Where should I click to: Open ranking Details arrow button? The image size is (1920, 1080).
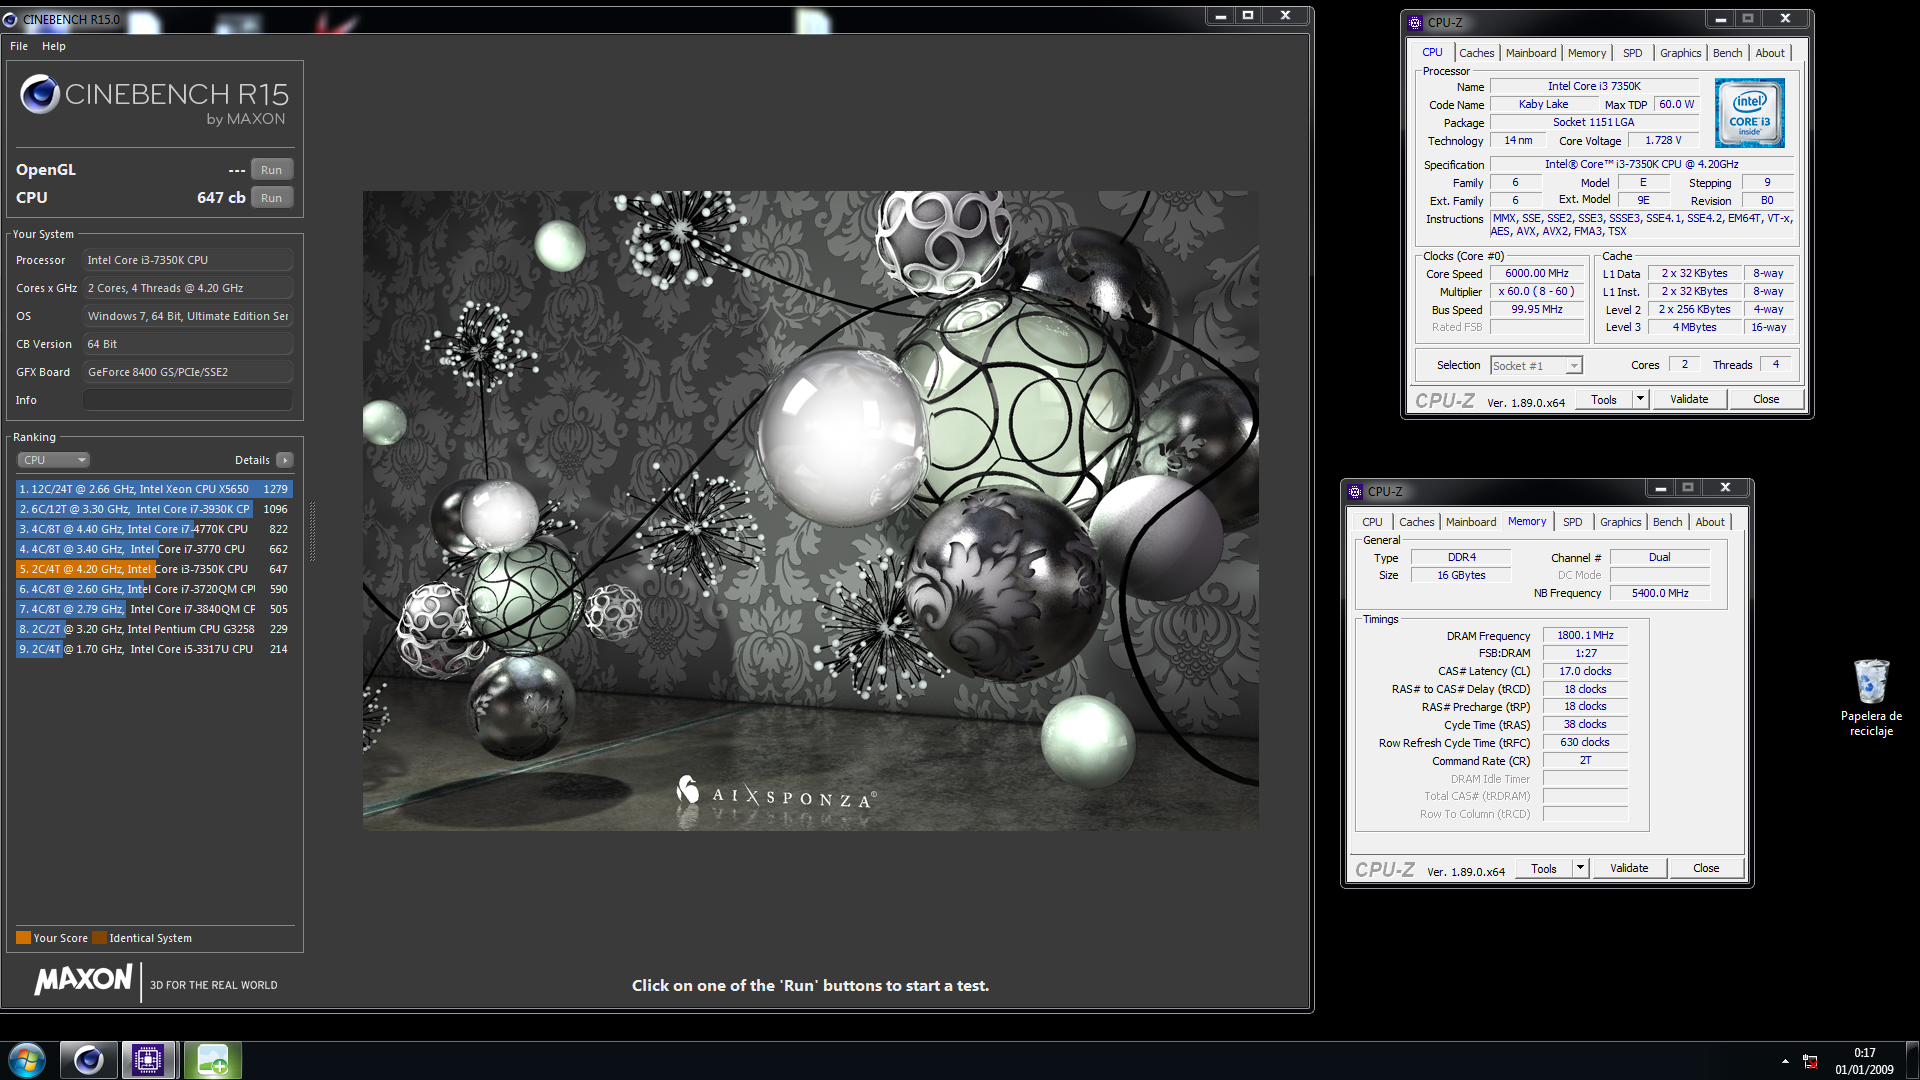[285, 460]
